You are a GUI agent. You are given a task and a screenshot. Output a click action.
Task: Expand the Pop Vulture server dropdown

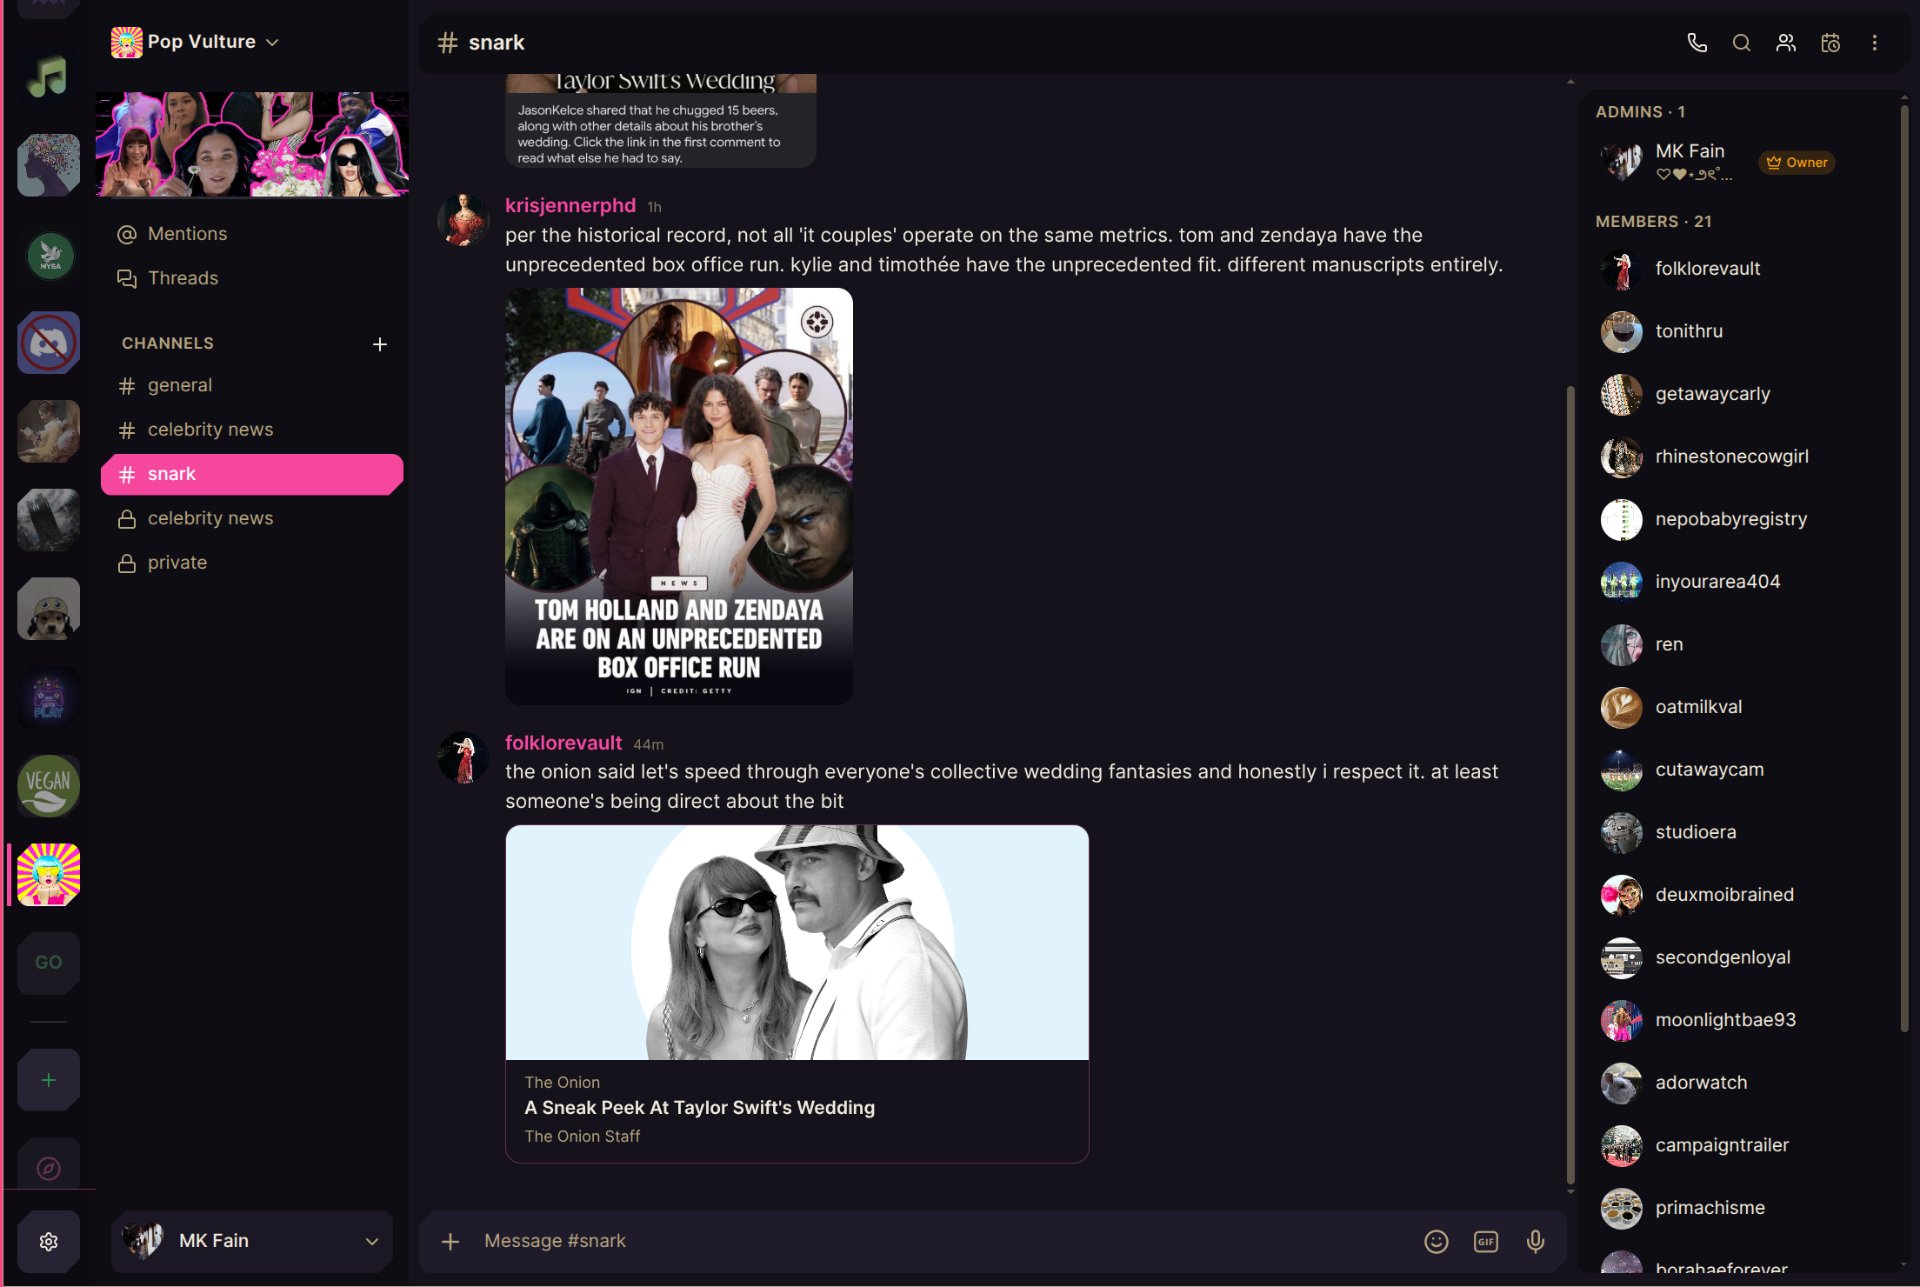click(195, 42)
